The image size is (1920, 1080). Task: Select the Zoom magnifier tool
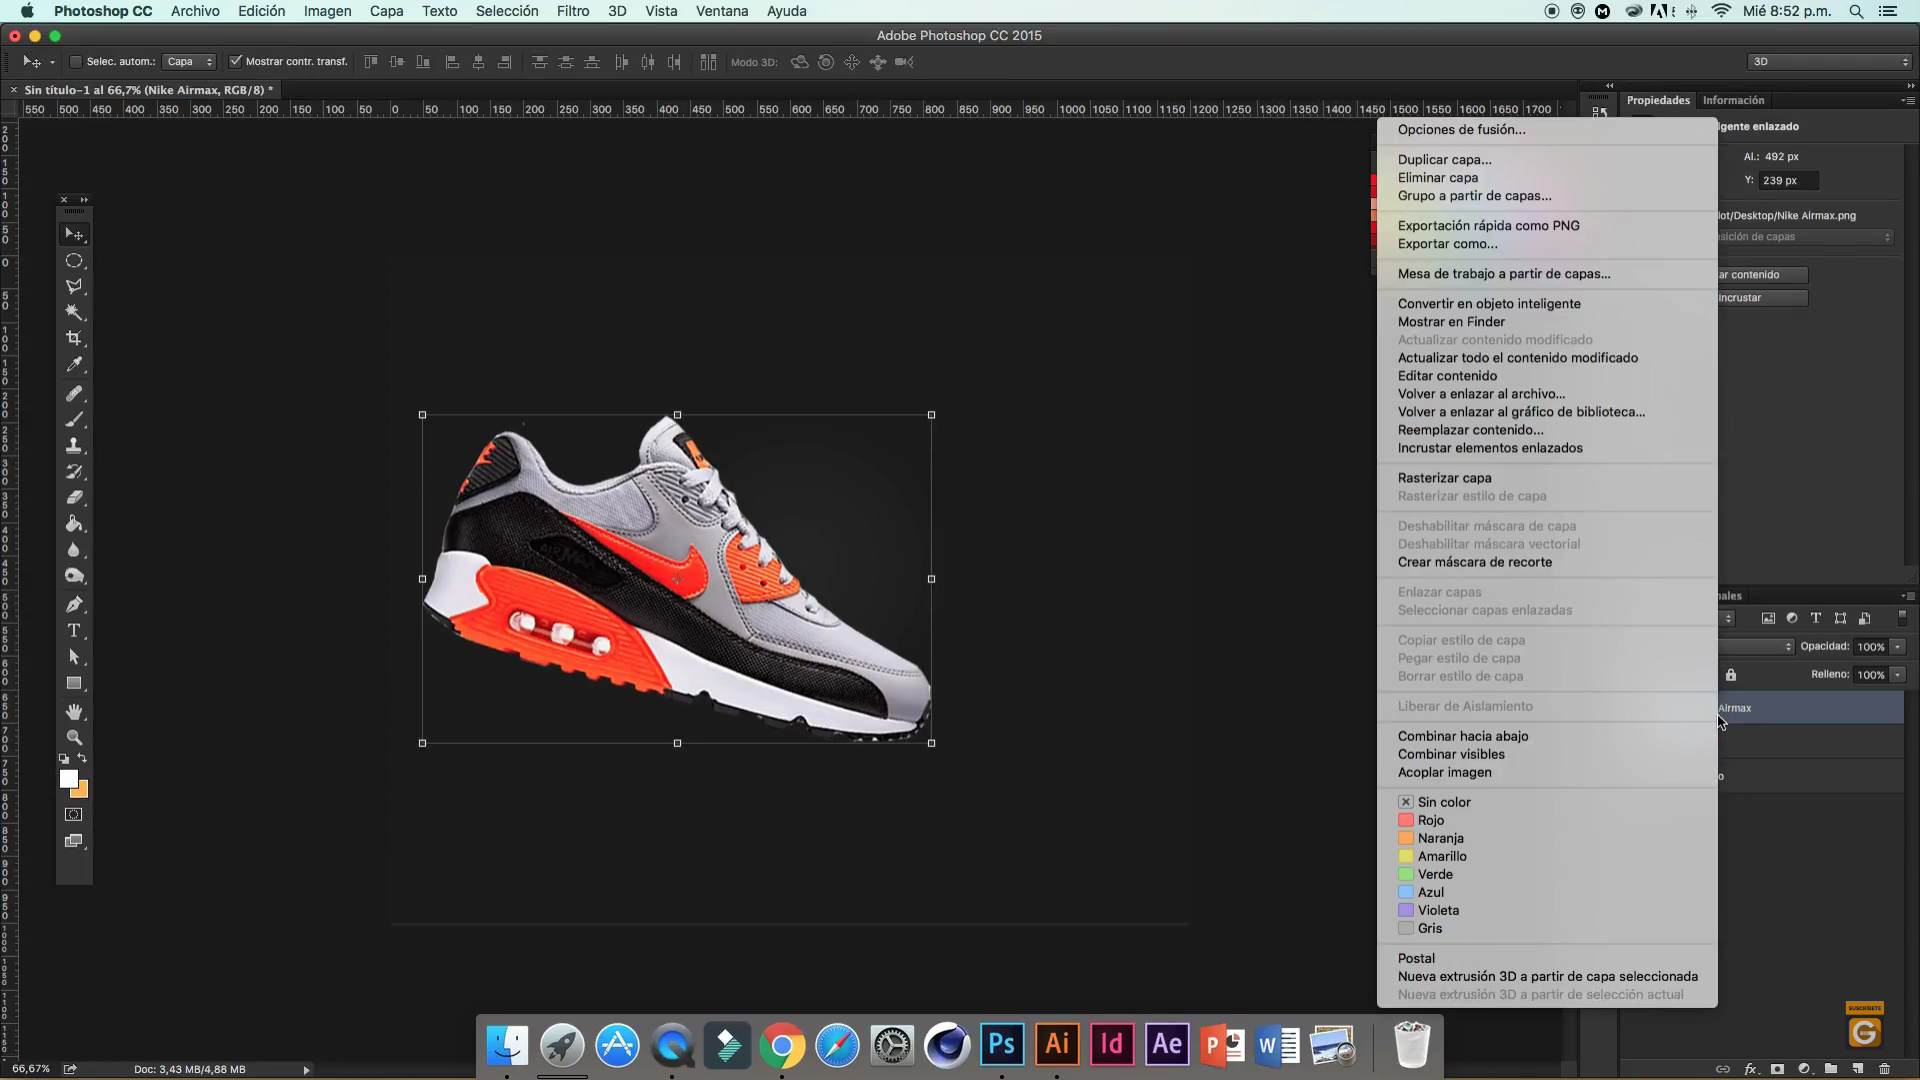click(x=74, y=737)
